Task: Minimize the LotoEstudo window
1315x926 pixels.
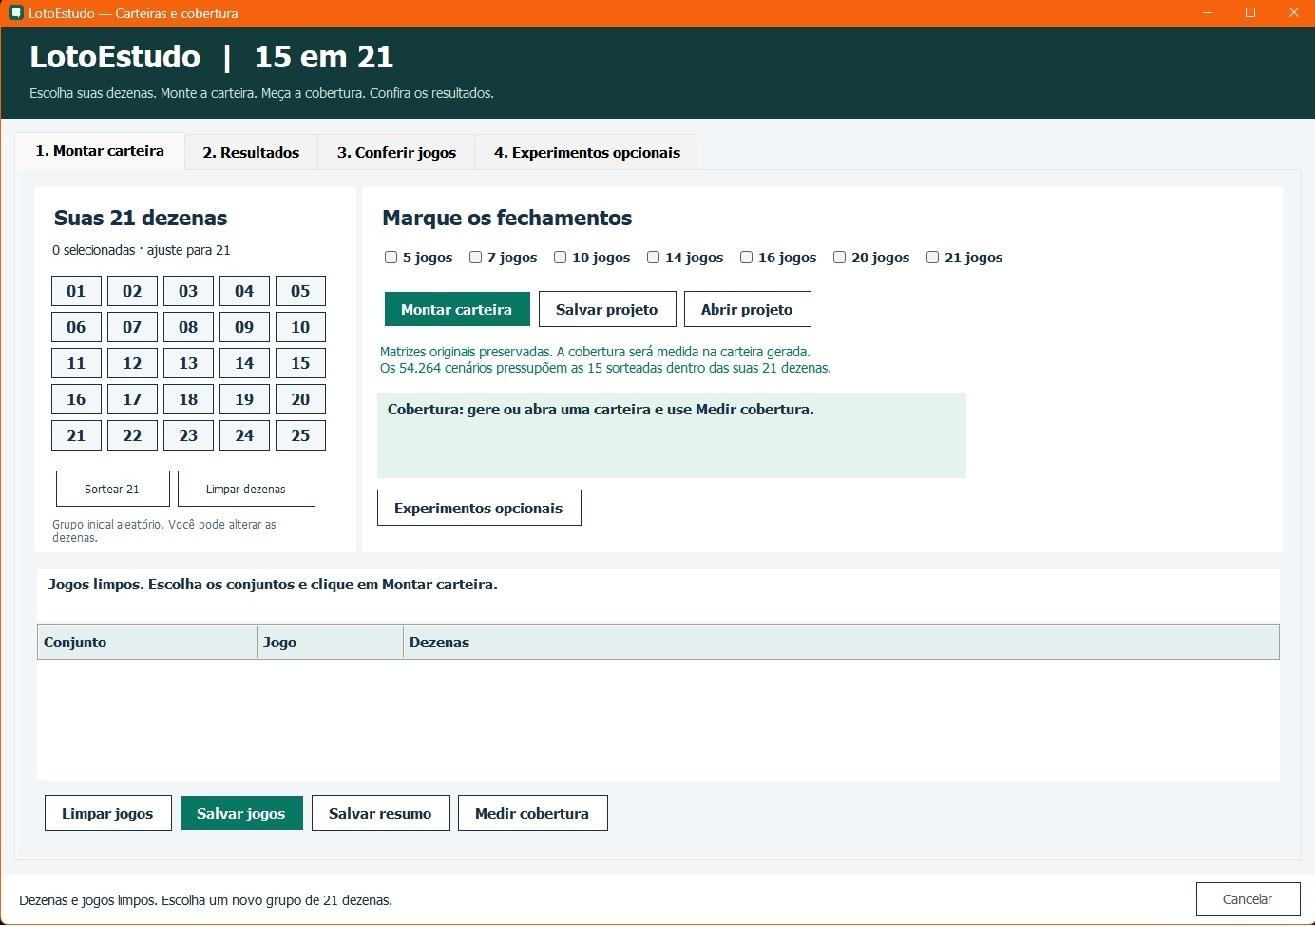Action: pyautogui.click(x=1207, y=13)
